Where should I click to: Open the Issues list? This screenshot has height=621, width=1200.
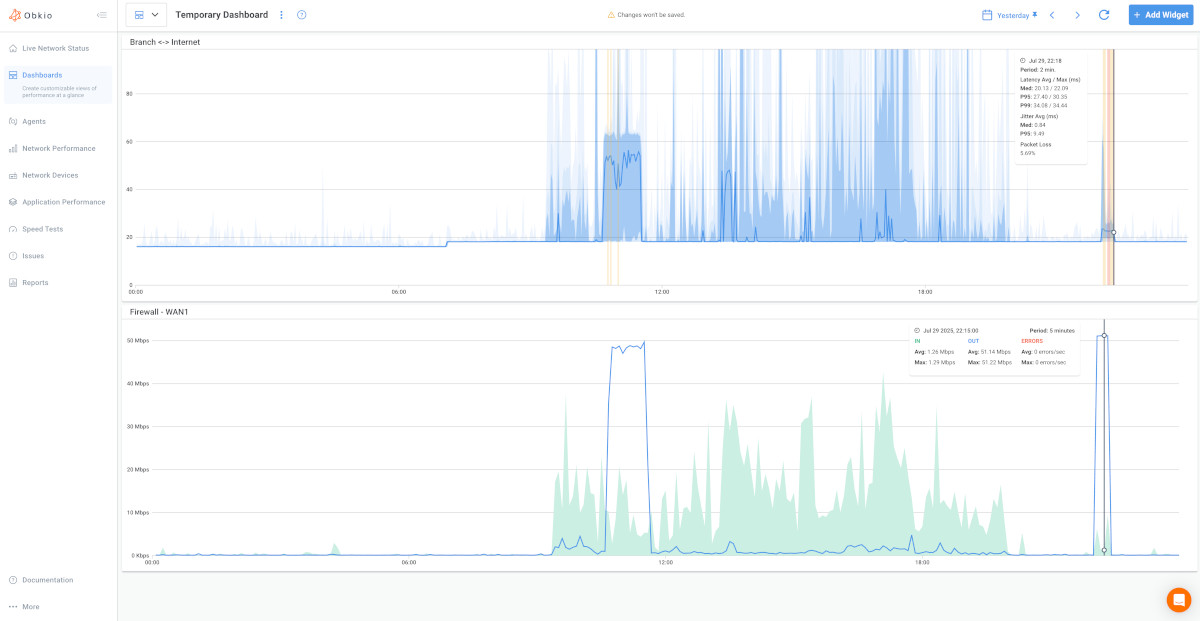(32, 256)
